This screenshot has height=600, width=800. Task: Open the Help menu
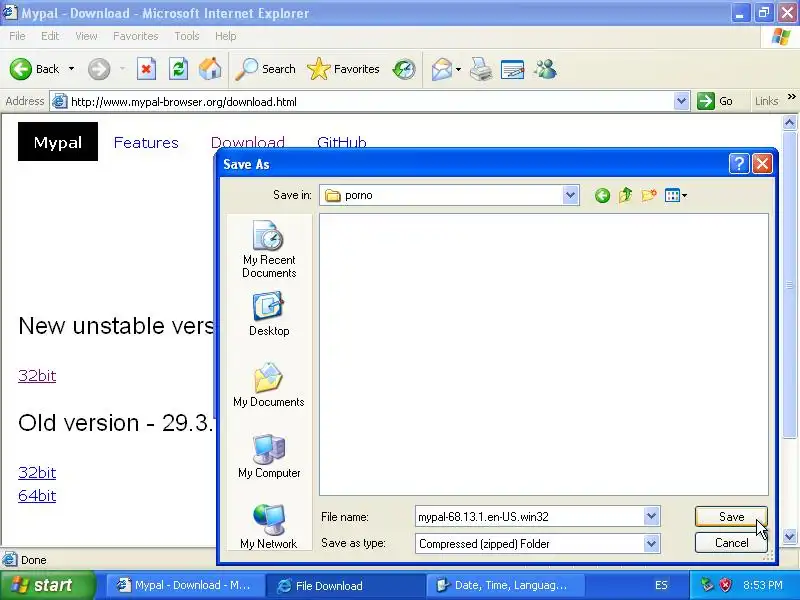coord(226,36)
